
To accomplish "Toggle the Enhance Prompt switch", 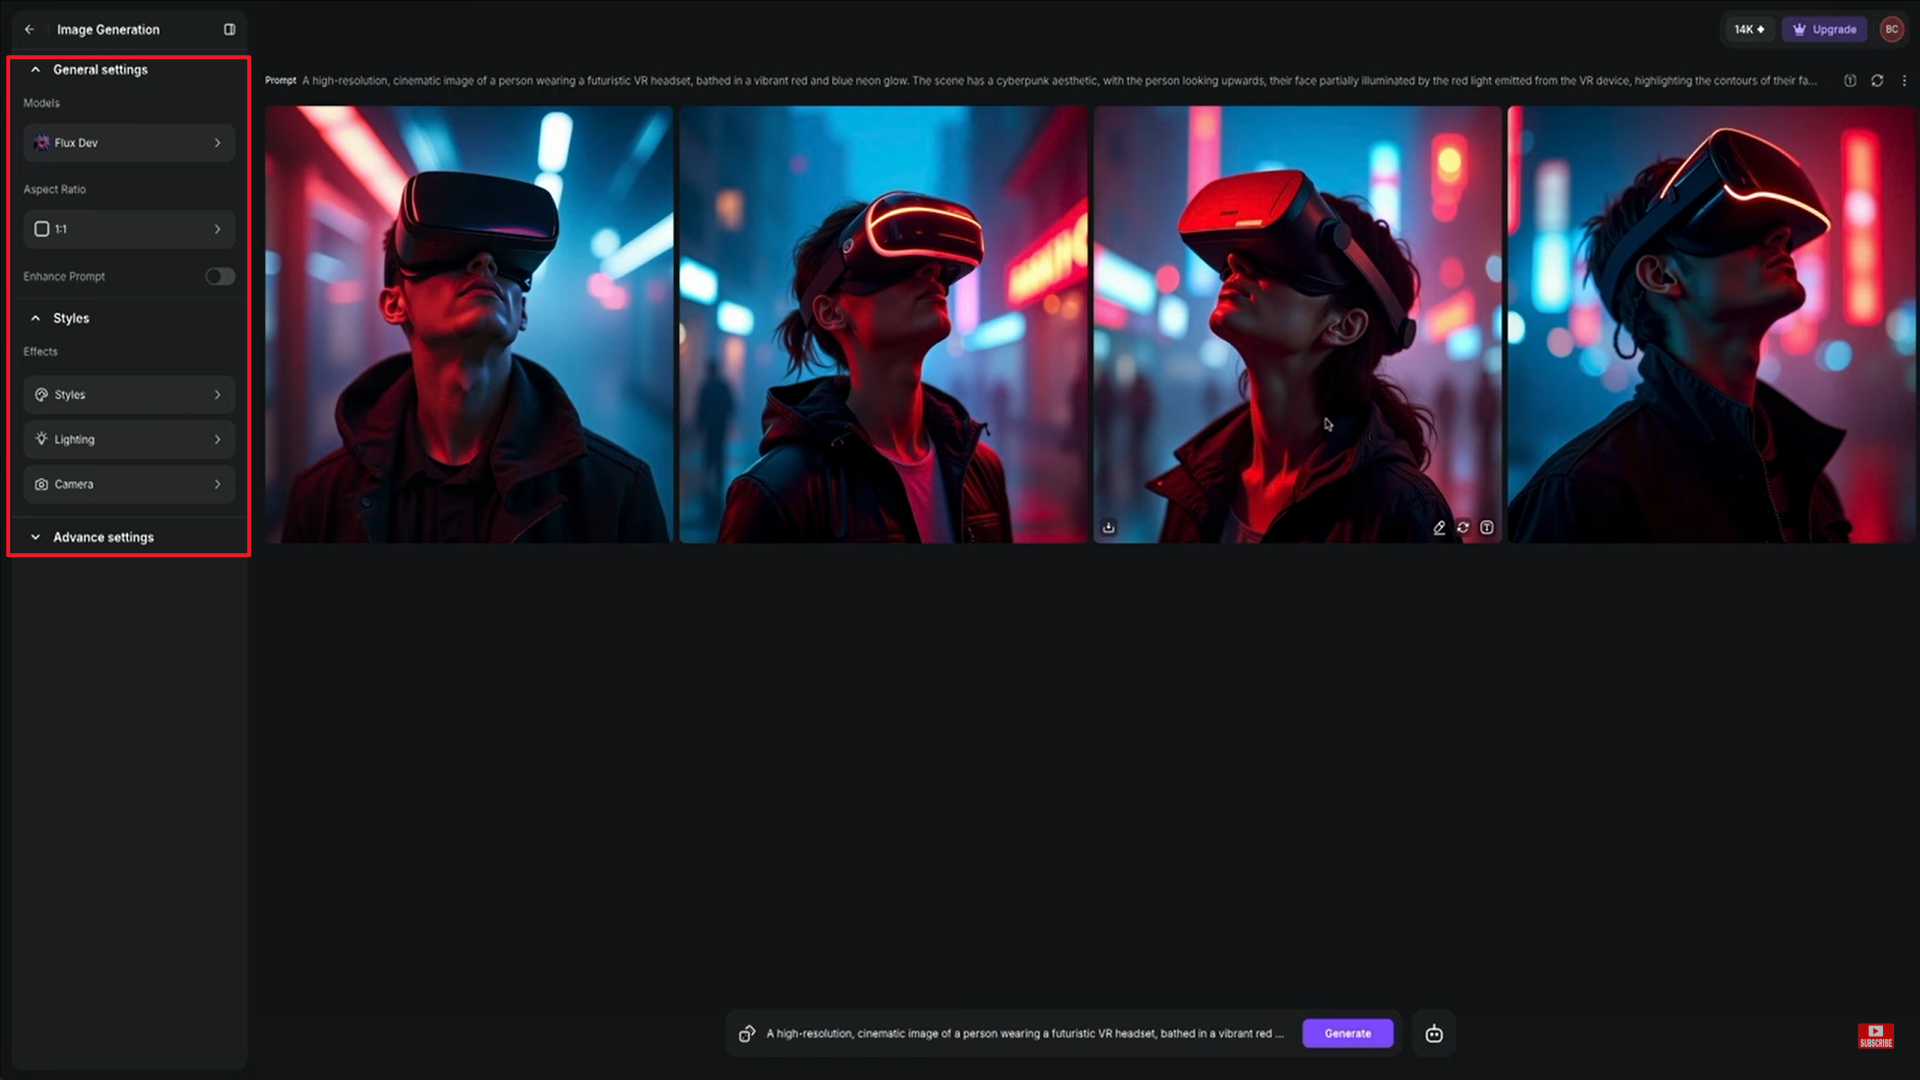I will 220,276.
